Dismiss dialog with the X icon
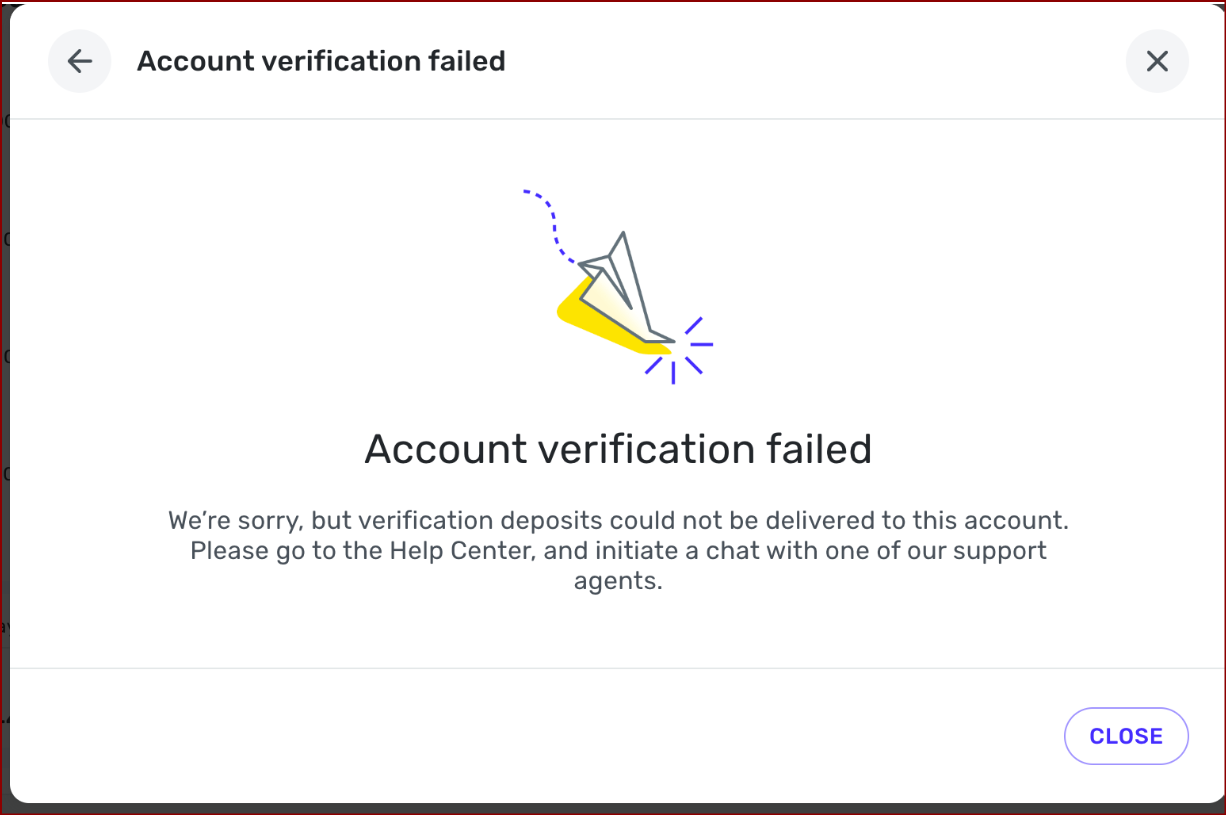Viewport: 1226px width, 815px height. tap(1157, 61)
